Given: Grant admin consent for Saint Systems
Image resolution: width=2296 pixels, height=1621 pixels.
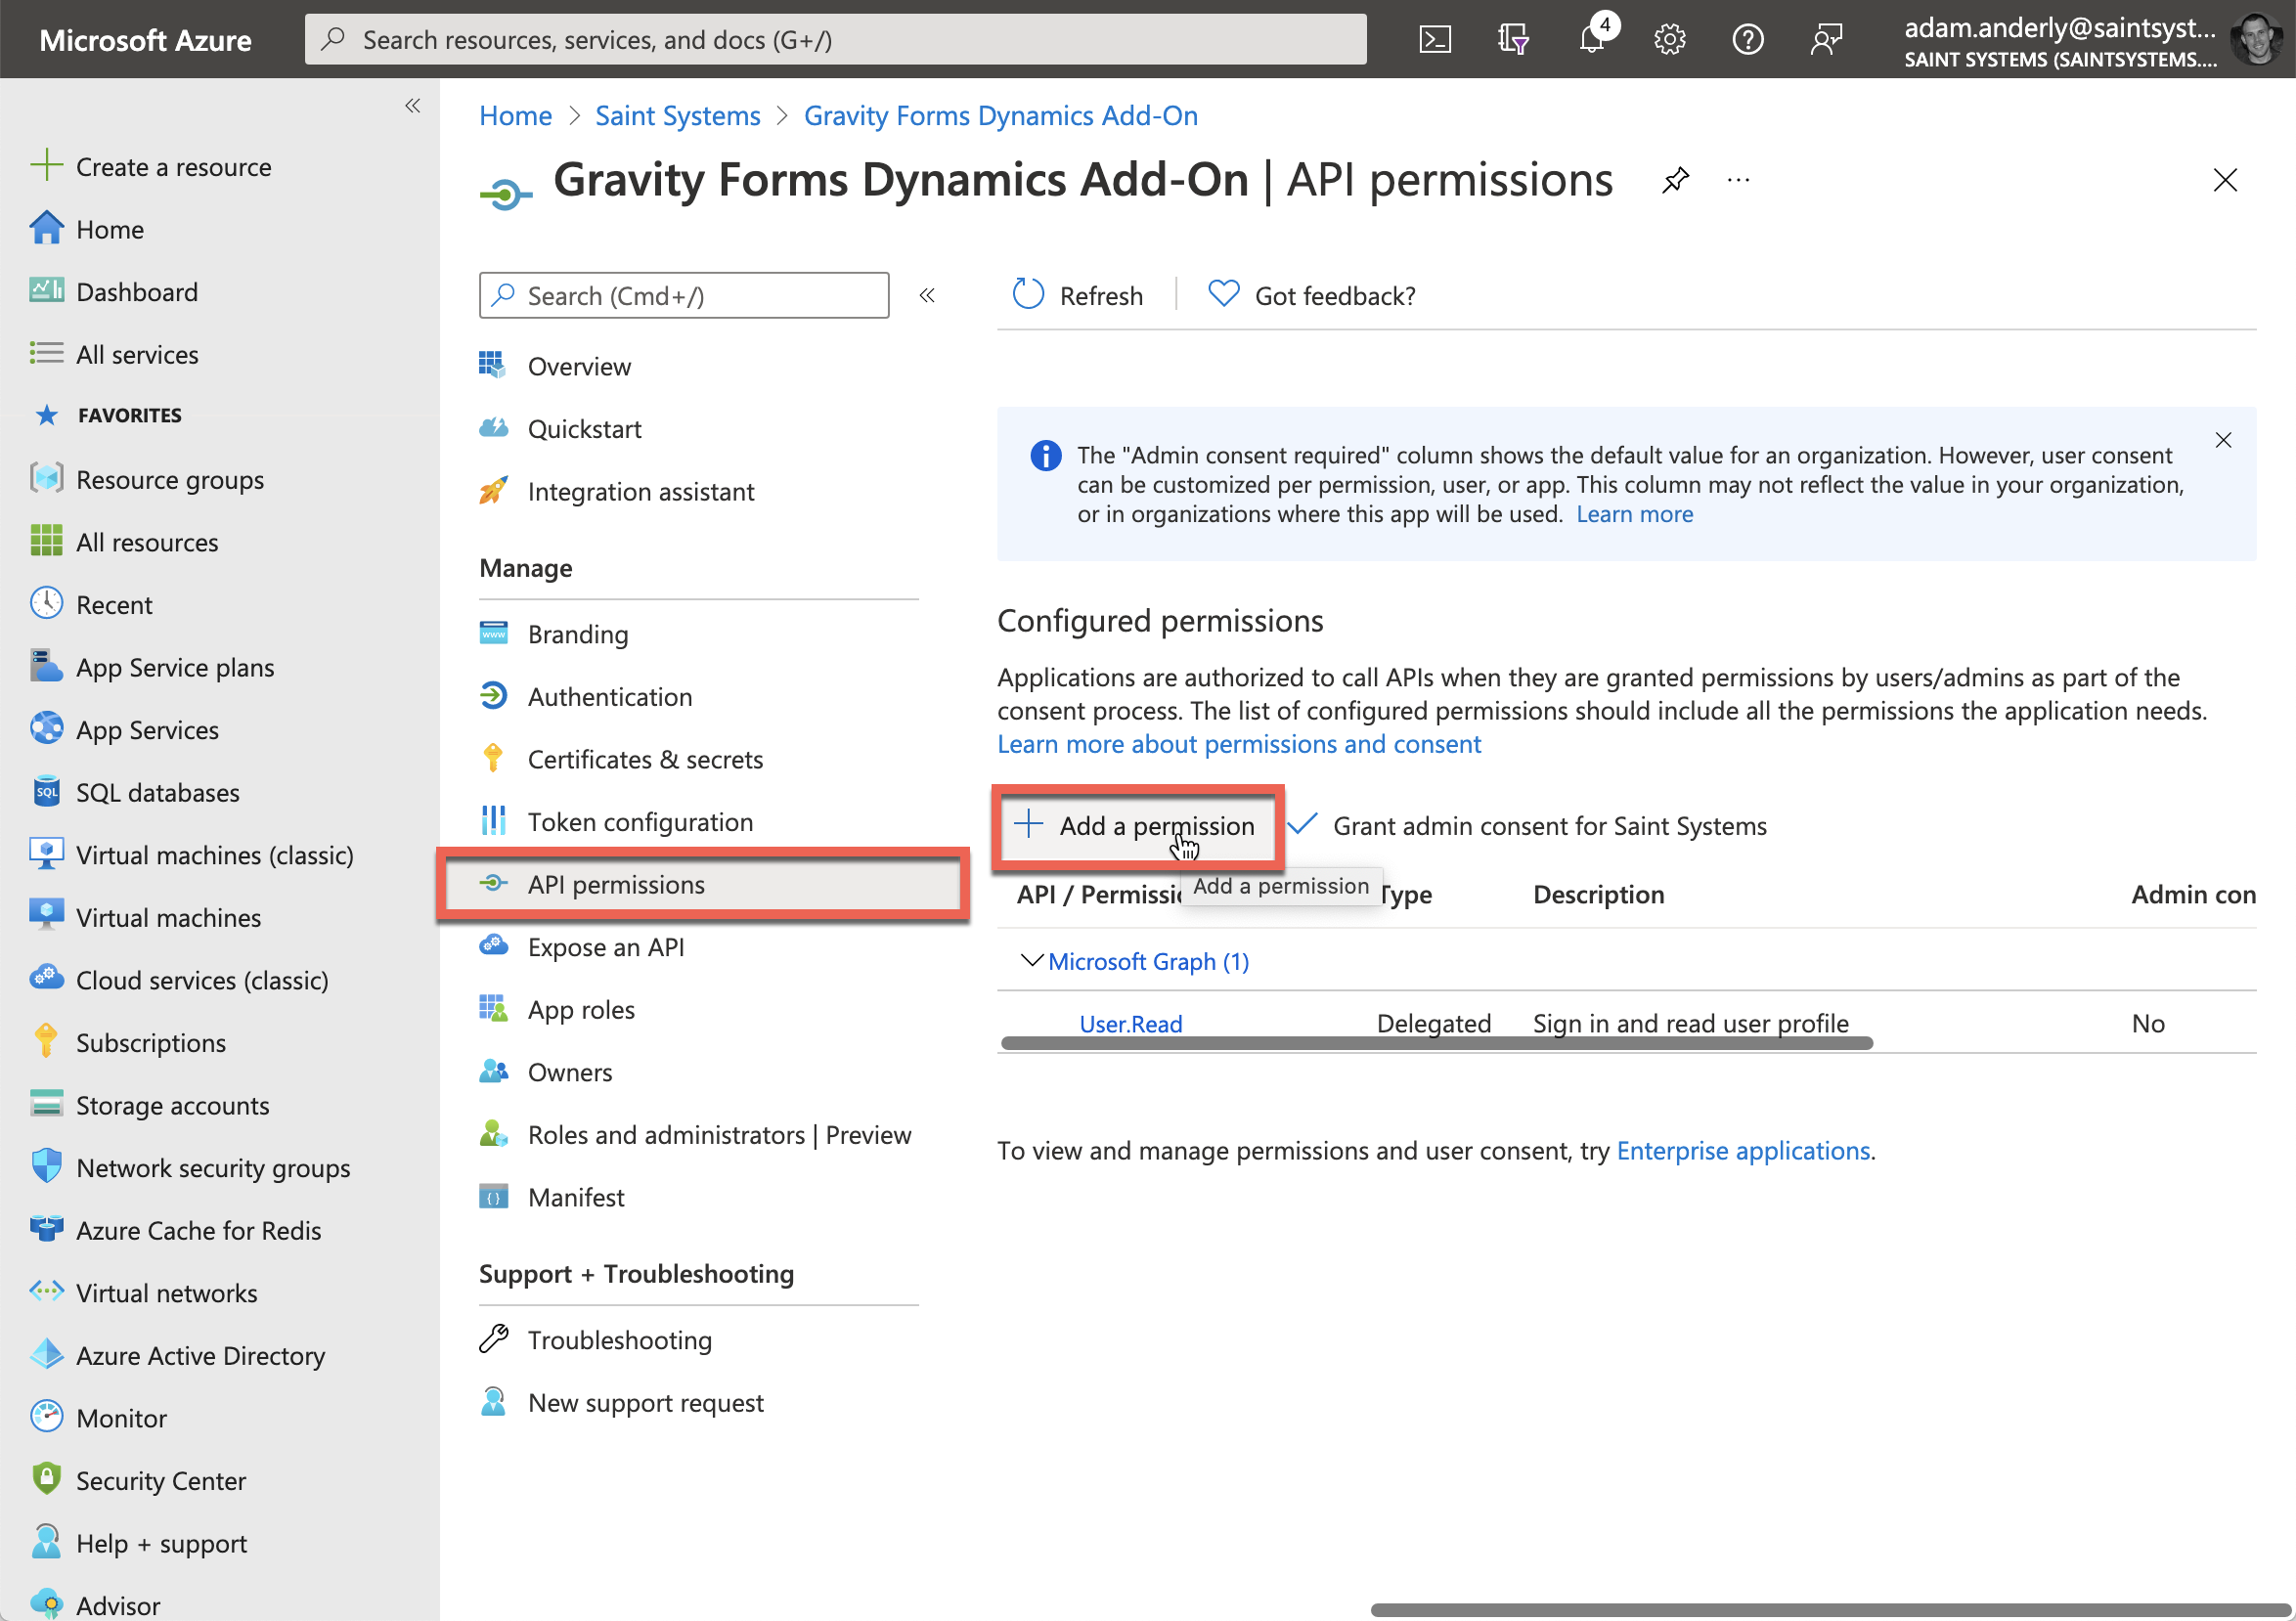Looking at the screenshot, I should [x=1527, y=826].
